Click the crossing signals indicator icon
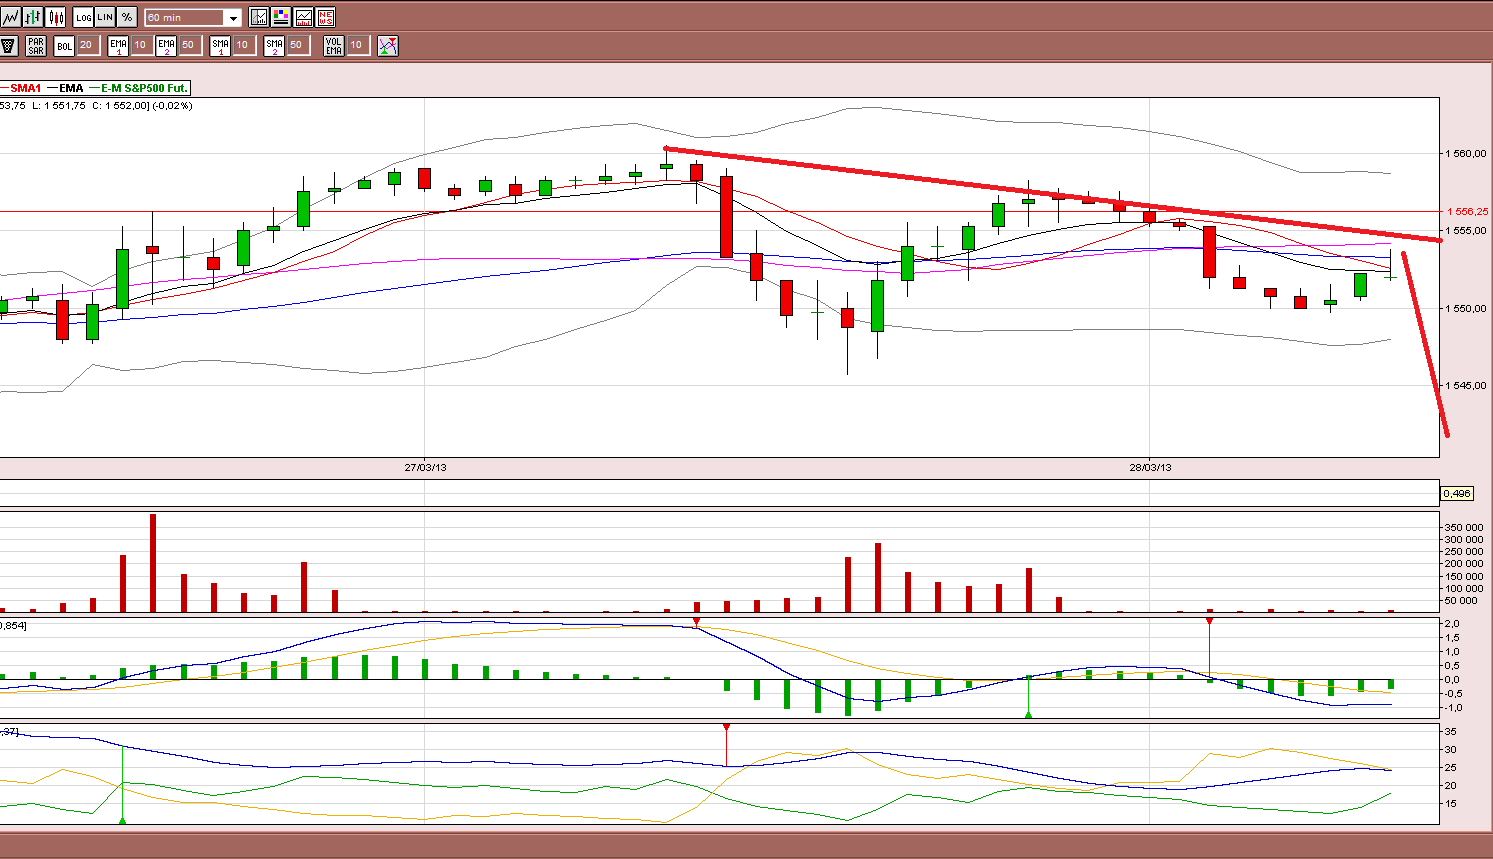Viewport: 1493px width, 859px height. click(388, 46)
